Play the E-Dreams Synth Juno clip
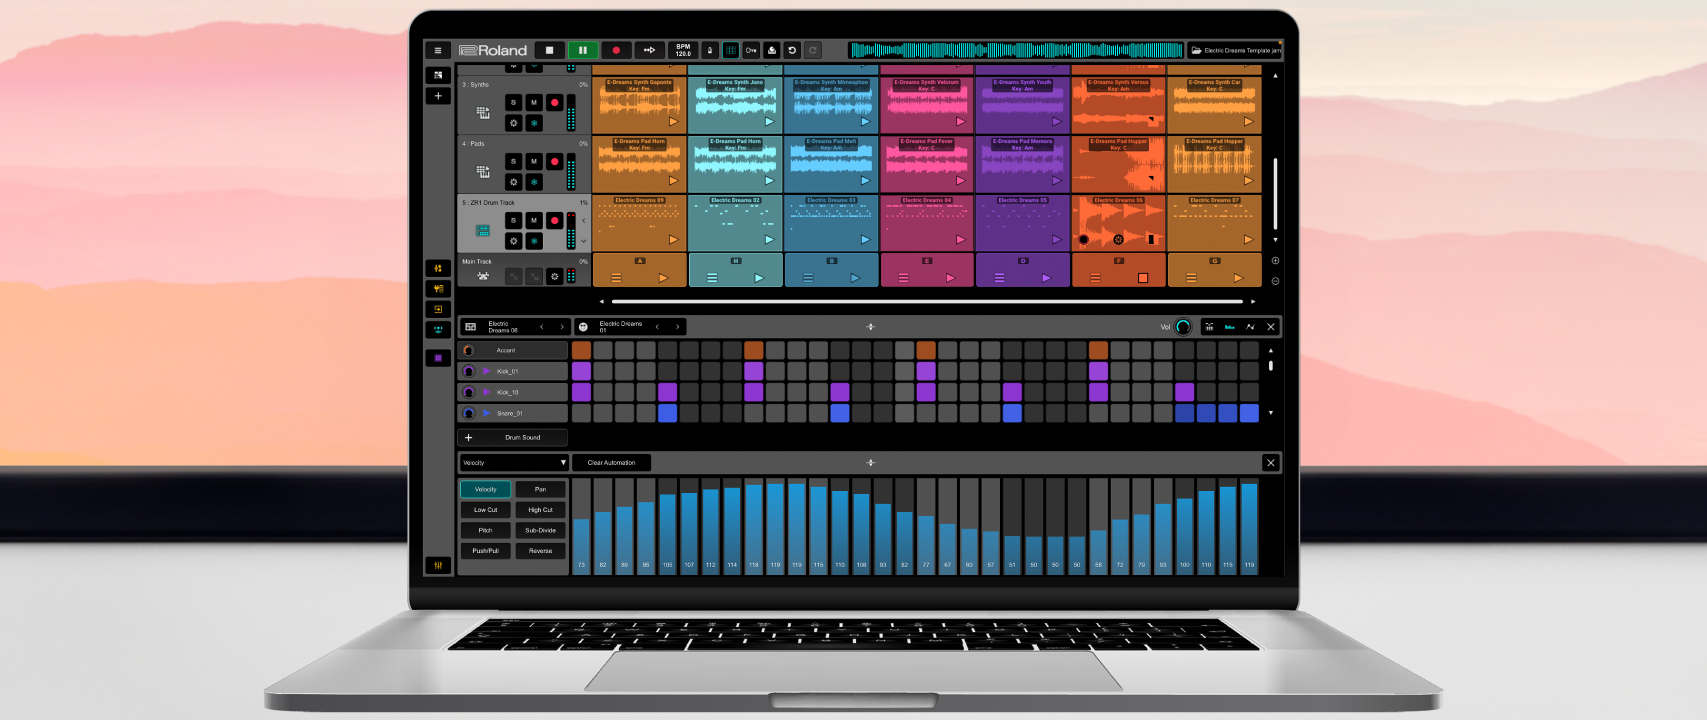Image resolution: width=1707 pixels, height=720 pixels. pyautogui.click(x=769, y=122)
